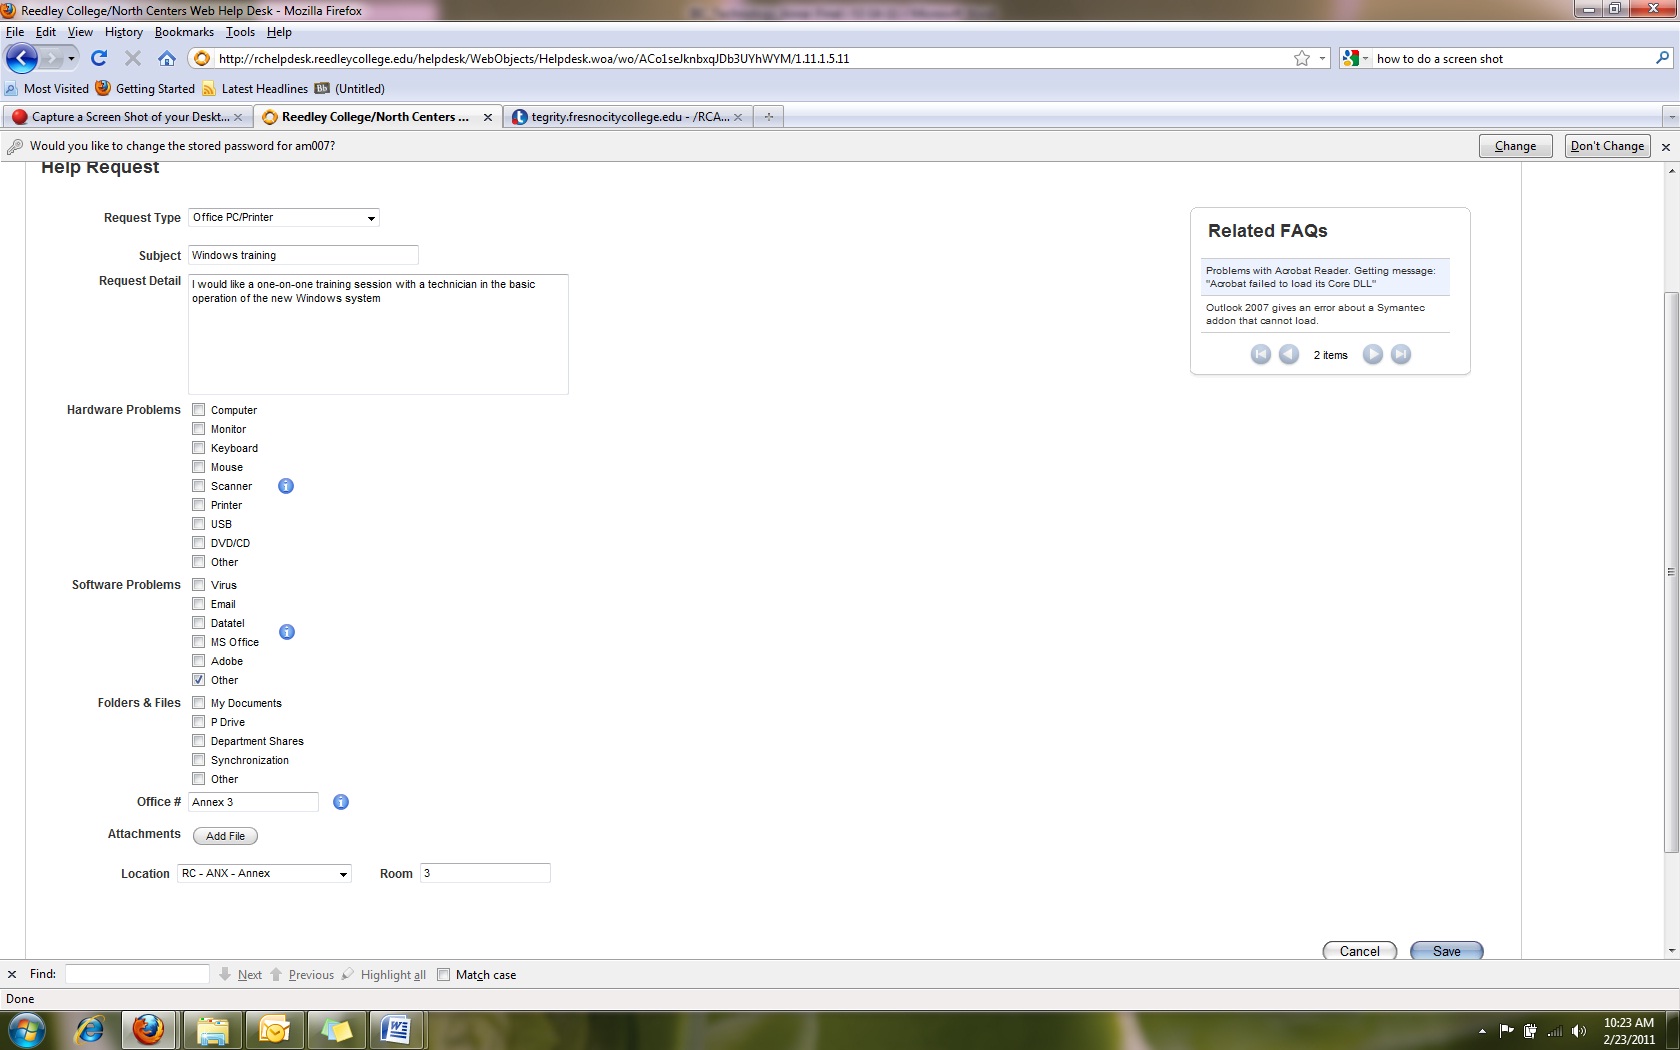Click the Cancel button
The width and height of the screenshot is (1680, 1050).
pos(1359,951)
